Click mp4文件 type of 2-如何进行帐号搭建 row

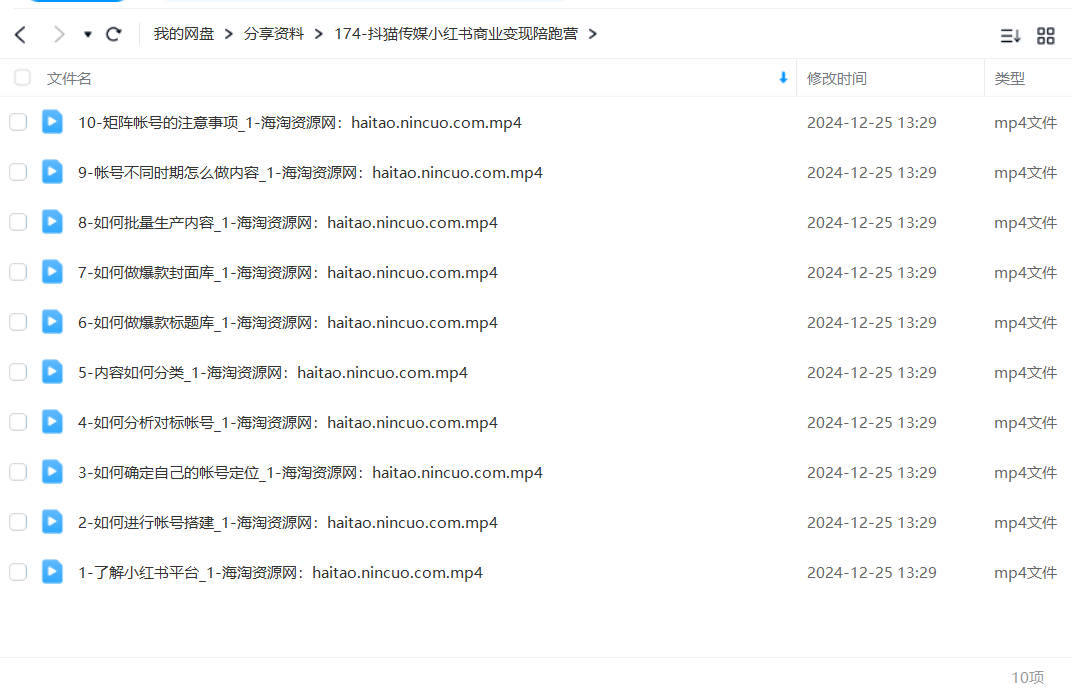click(1026, 523)
